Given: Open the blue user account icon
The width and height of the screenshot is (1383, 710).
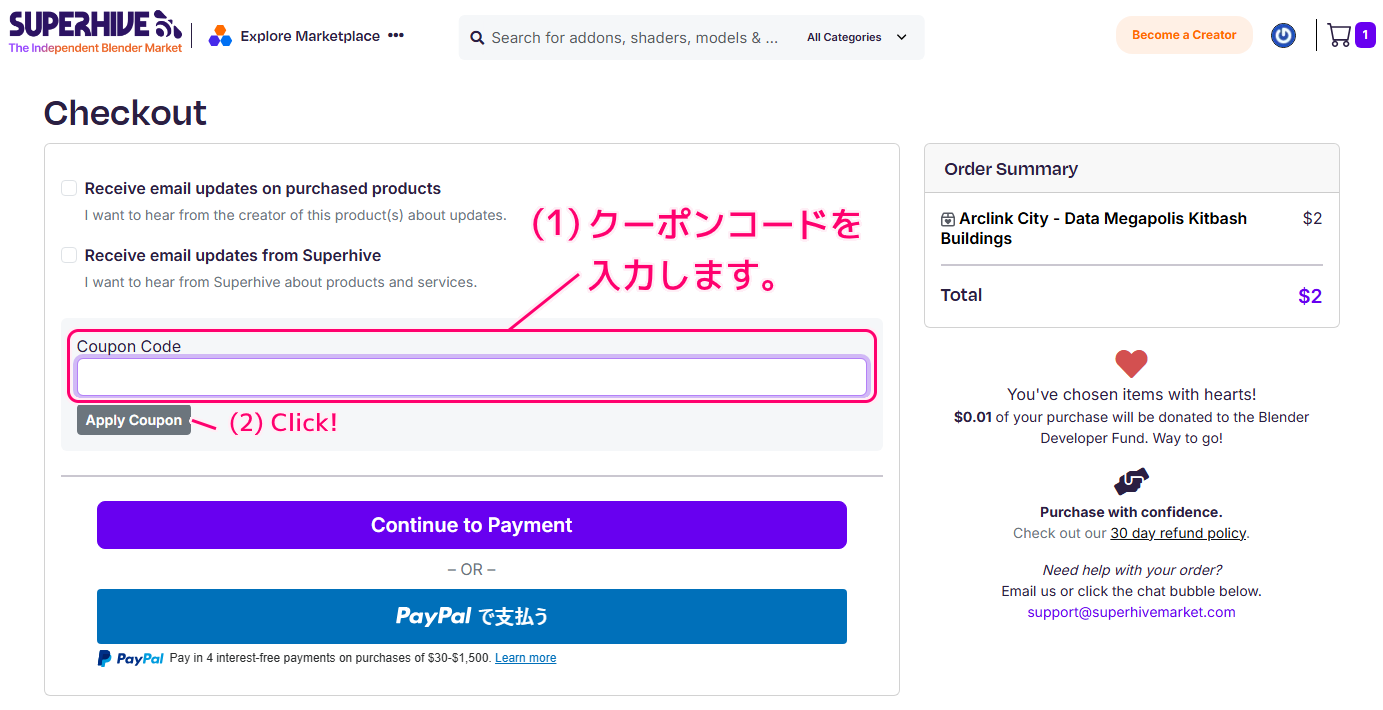Looking at the screenshot, I should (x=1283, y=35).
